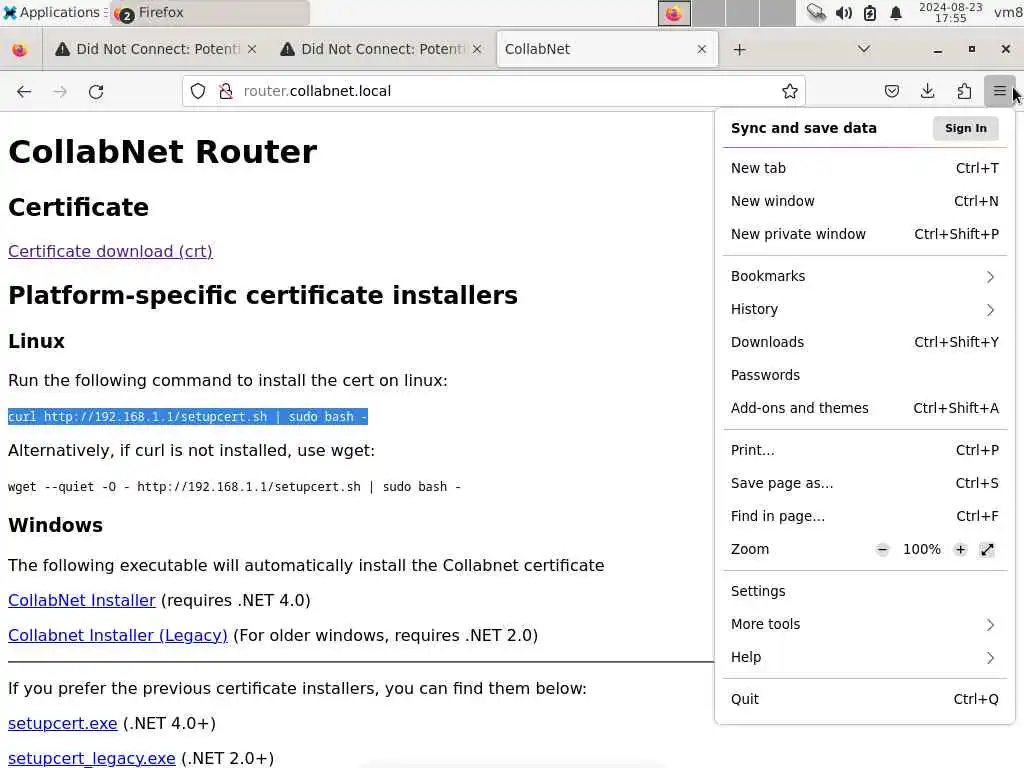Open the volume speaker tray icon

844,12
